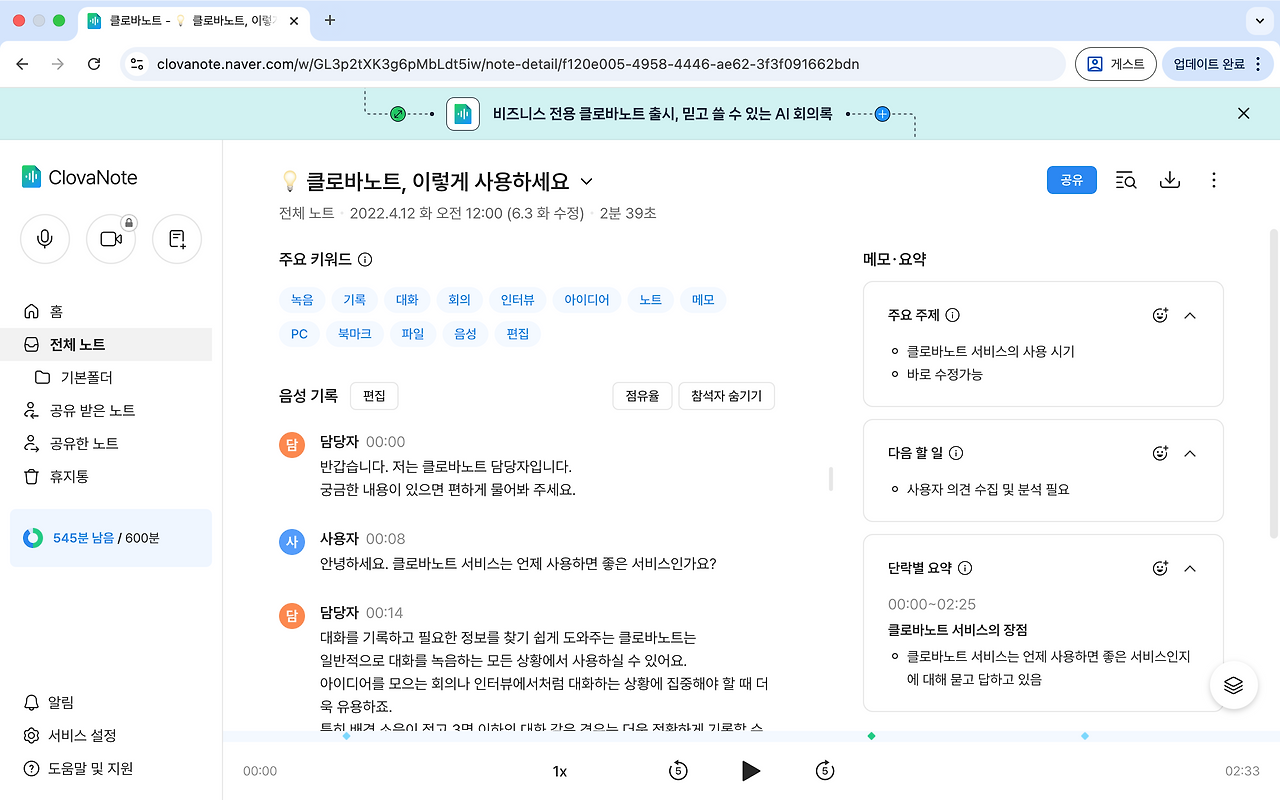Open the floating layers button
1280x800 pixels.
(x=1233, y=685)
